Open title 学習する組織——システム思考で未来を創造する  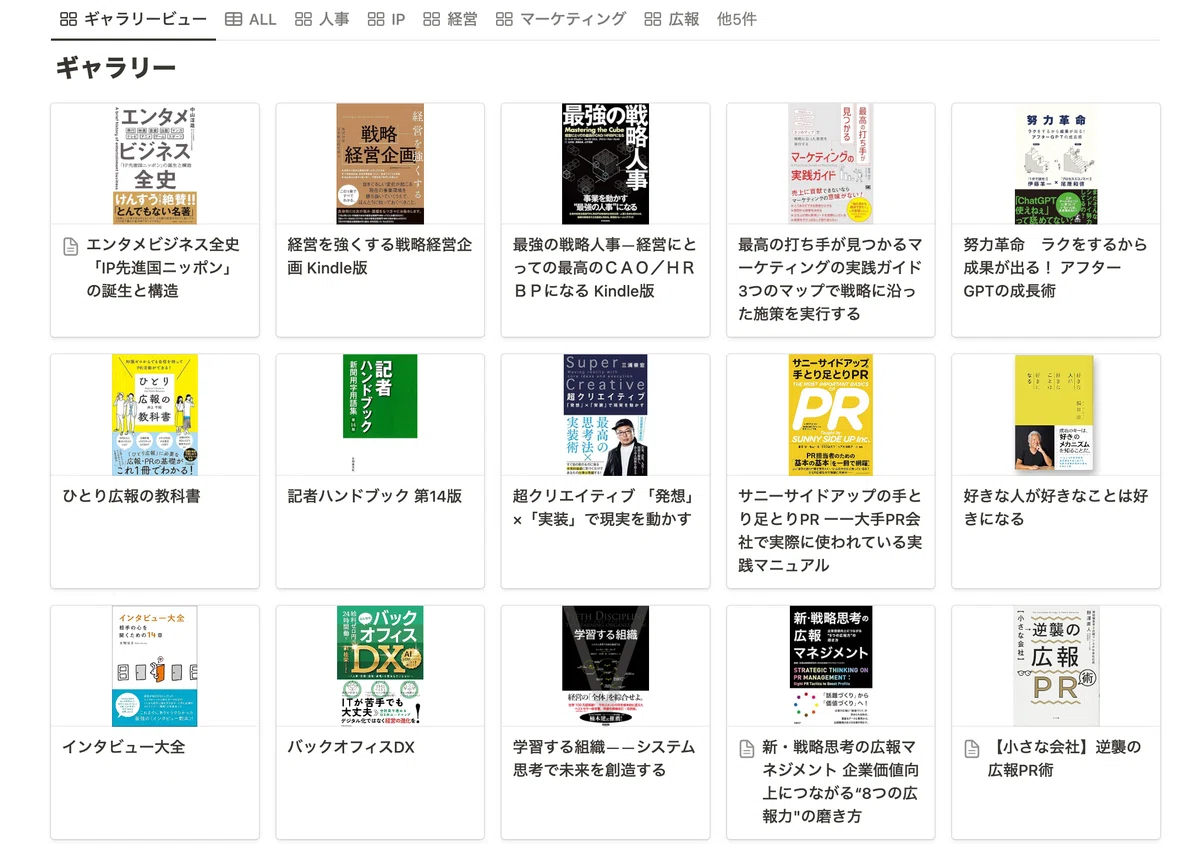click(x=604, y=759)
